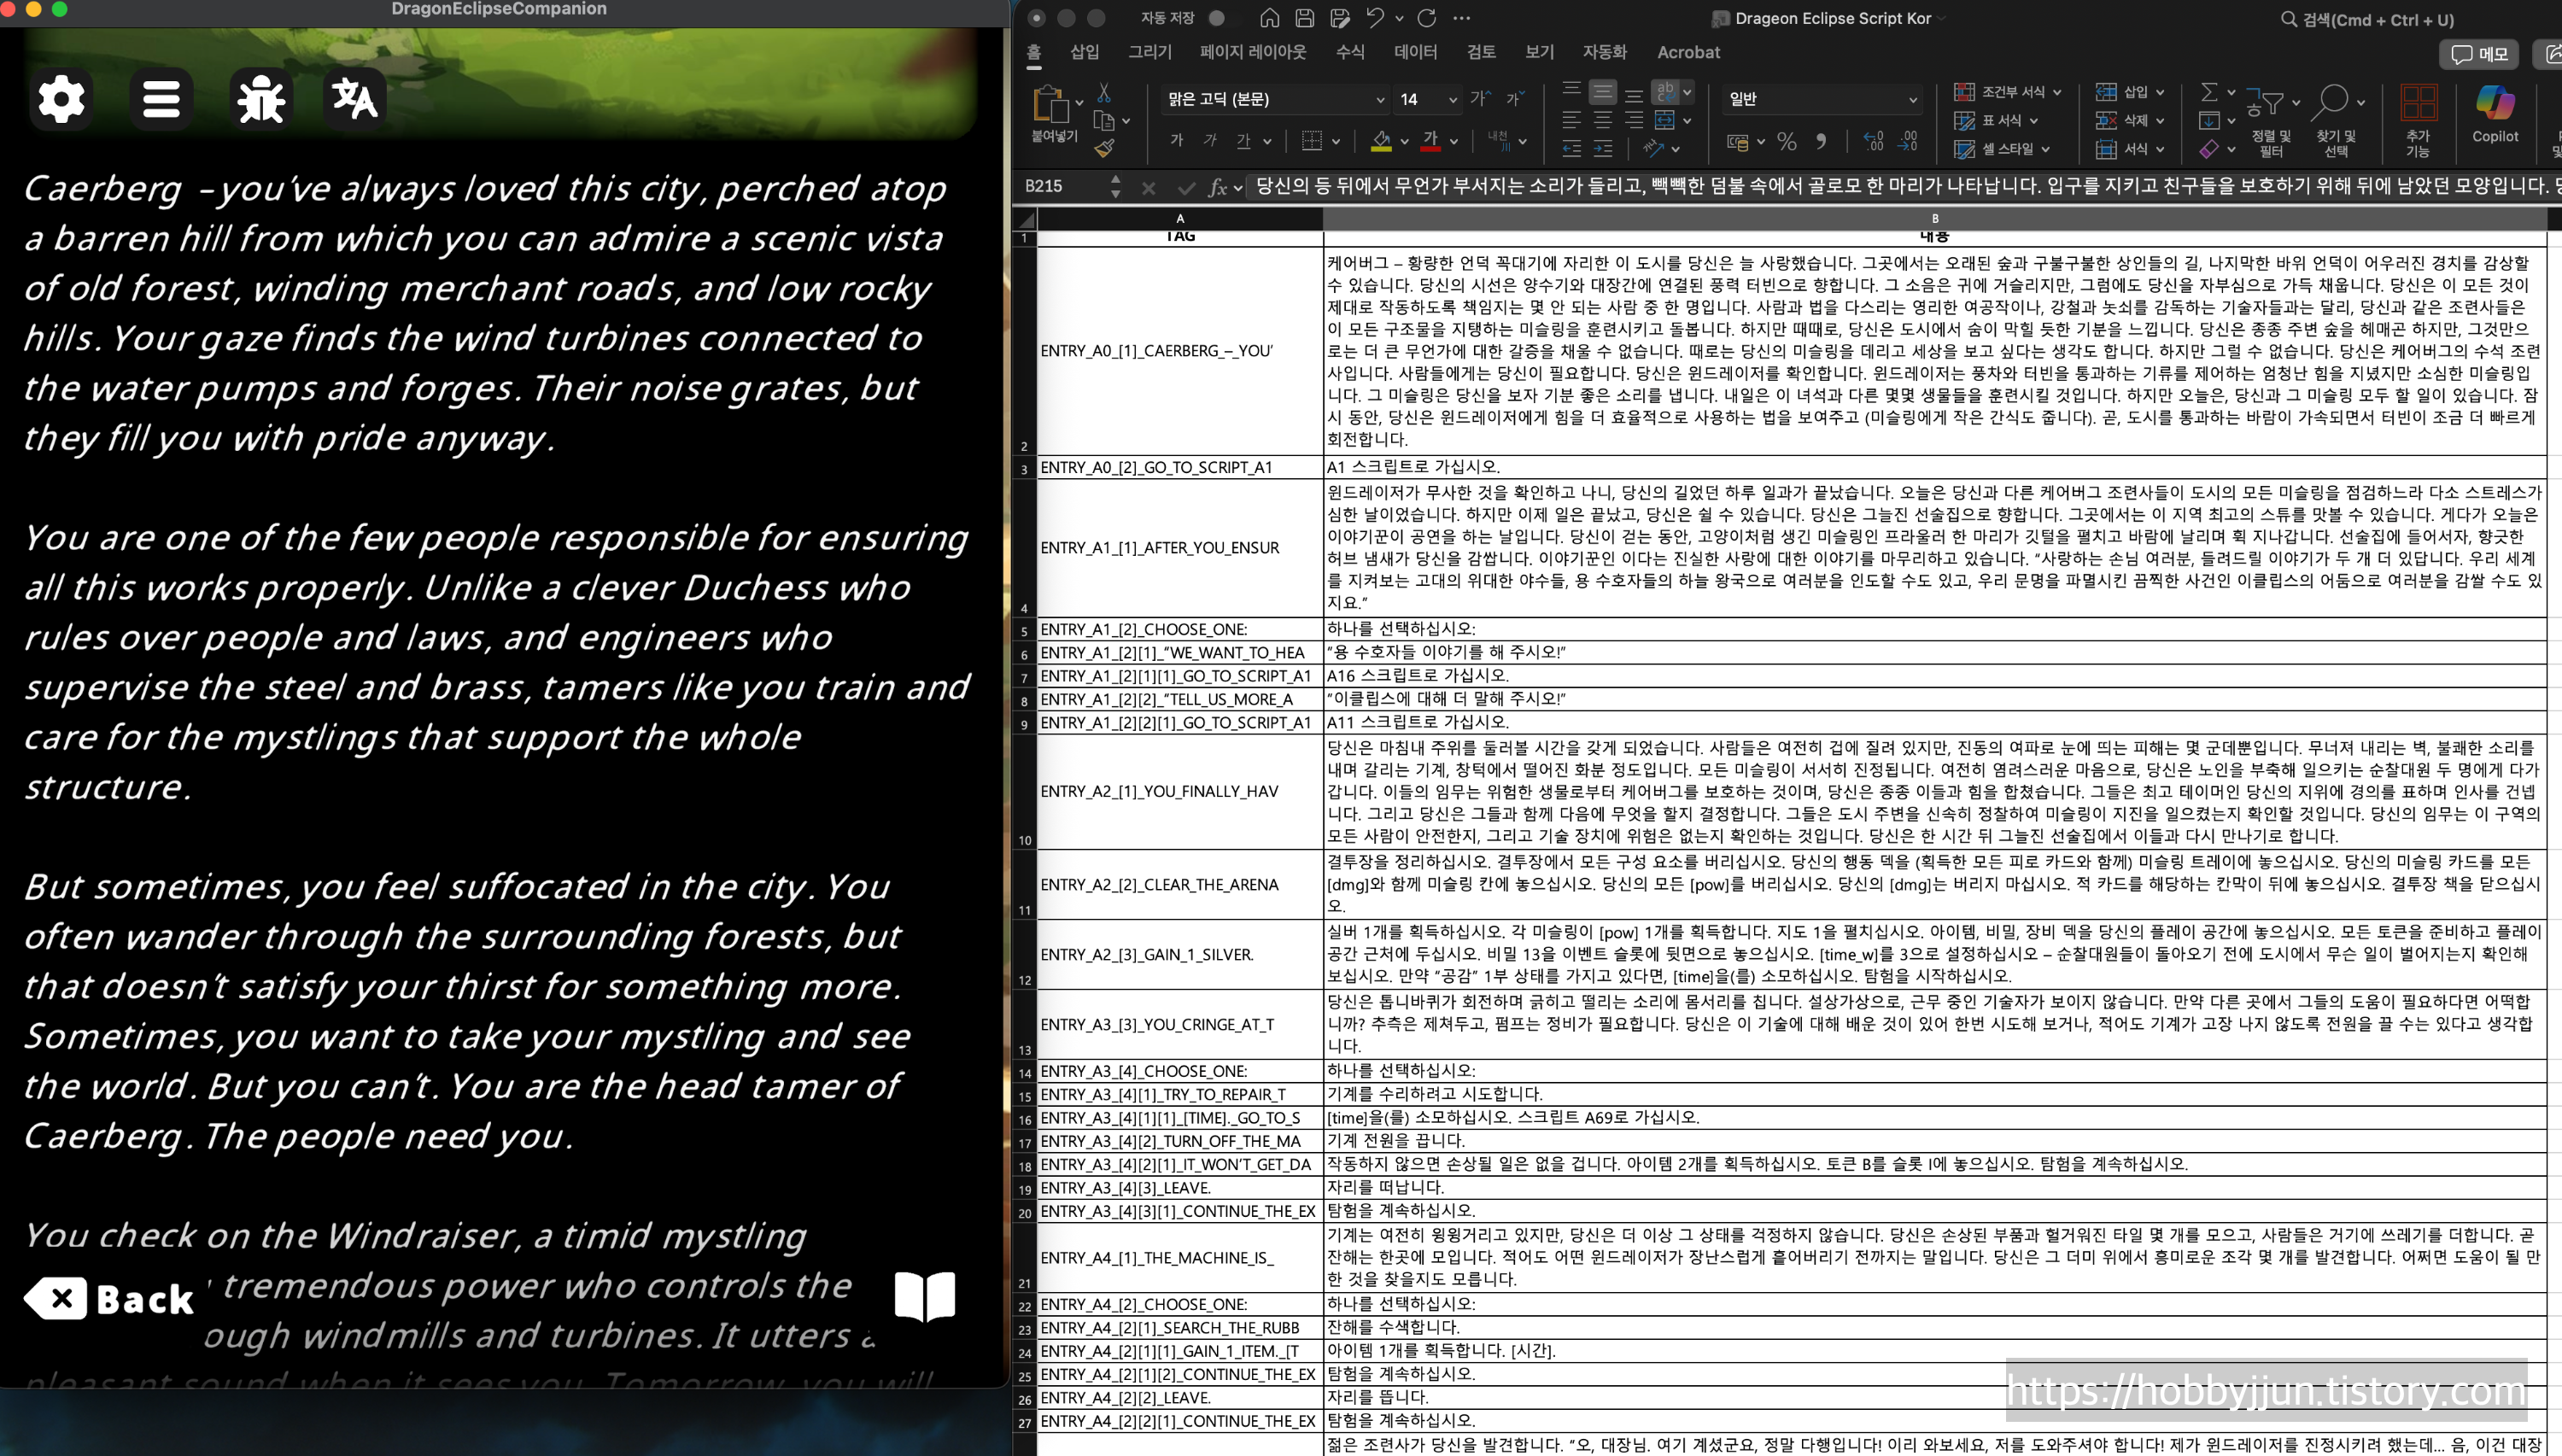Toggle wrap text button
2562x1456 pixels.
tap(1665, 92)
